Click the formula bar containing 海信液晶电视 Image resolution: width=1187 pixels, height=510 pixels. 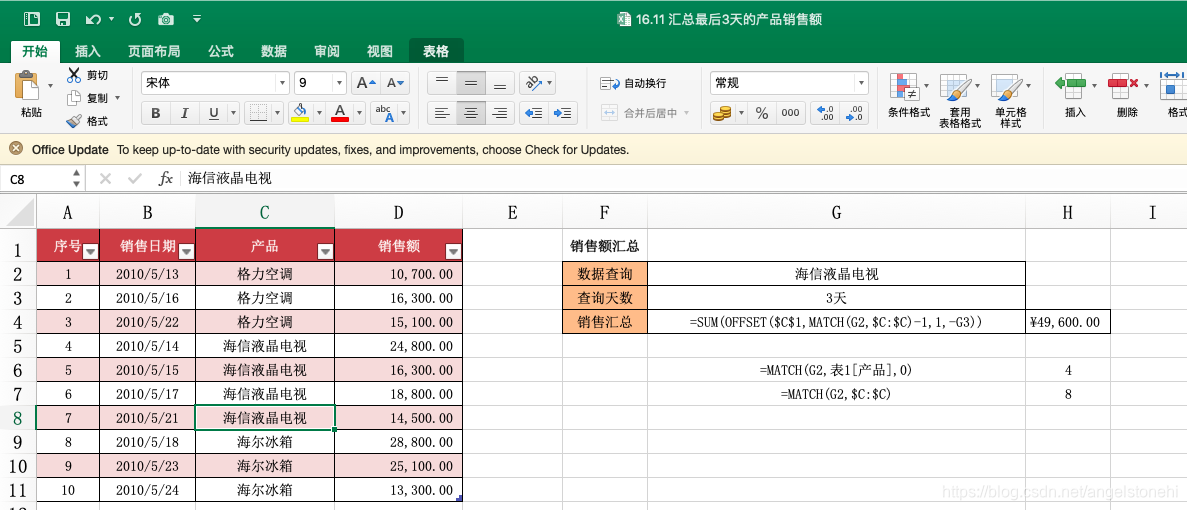[x=681, y=179]
